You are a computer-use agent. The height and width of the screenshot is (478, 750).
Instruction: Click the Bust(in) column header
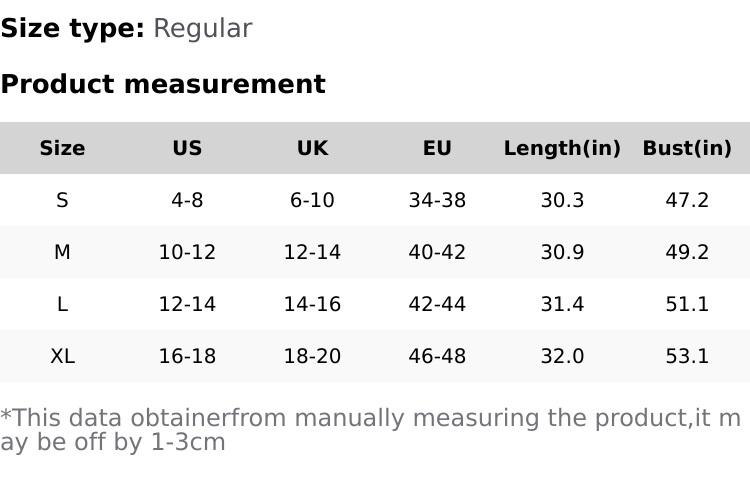[x=687, y=148]
